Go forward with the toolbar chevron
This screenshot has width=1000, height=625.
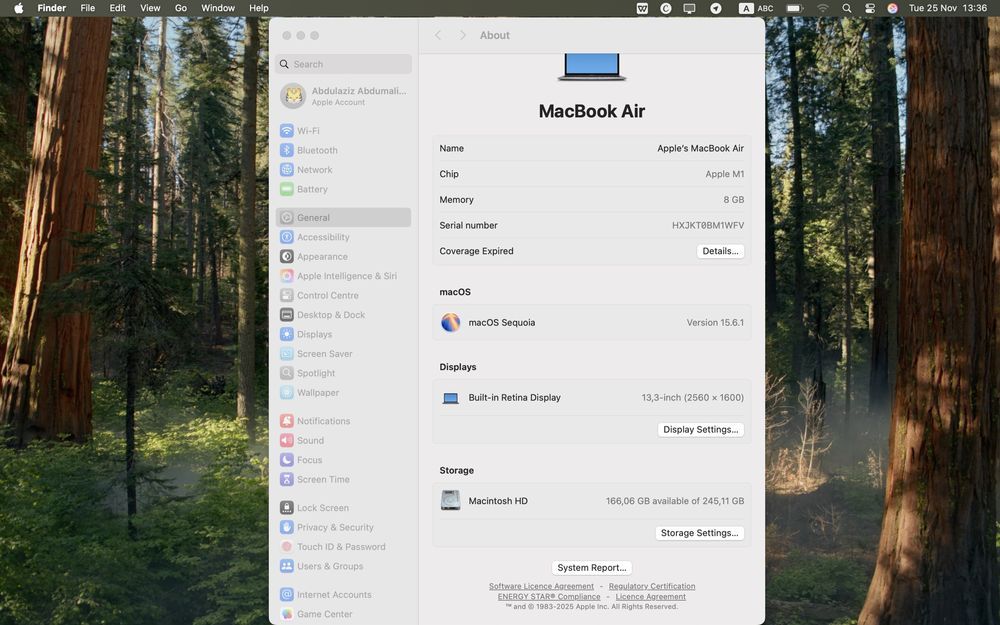point(463,35)
